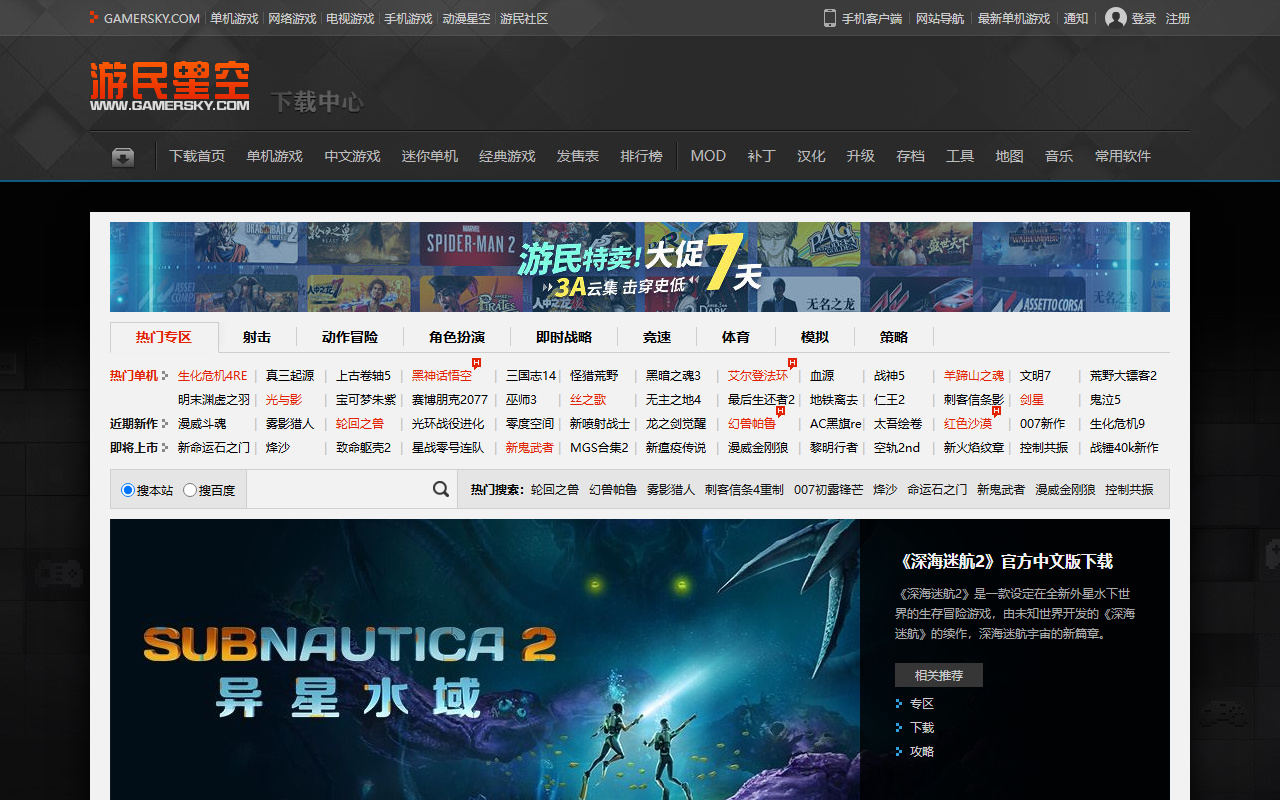Open the 荒野大镖客2 game link
The width and height of the screenshot is (1280, 800).
click(1123, 376)
